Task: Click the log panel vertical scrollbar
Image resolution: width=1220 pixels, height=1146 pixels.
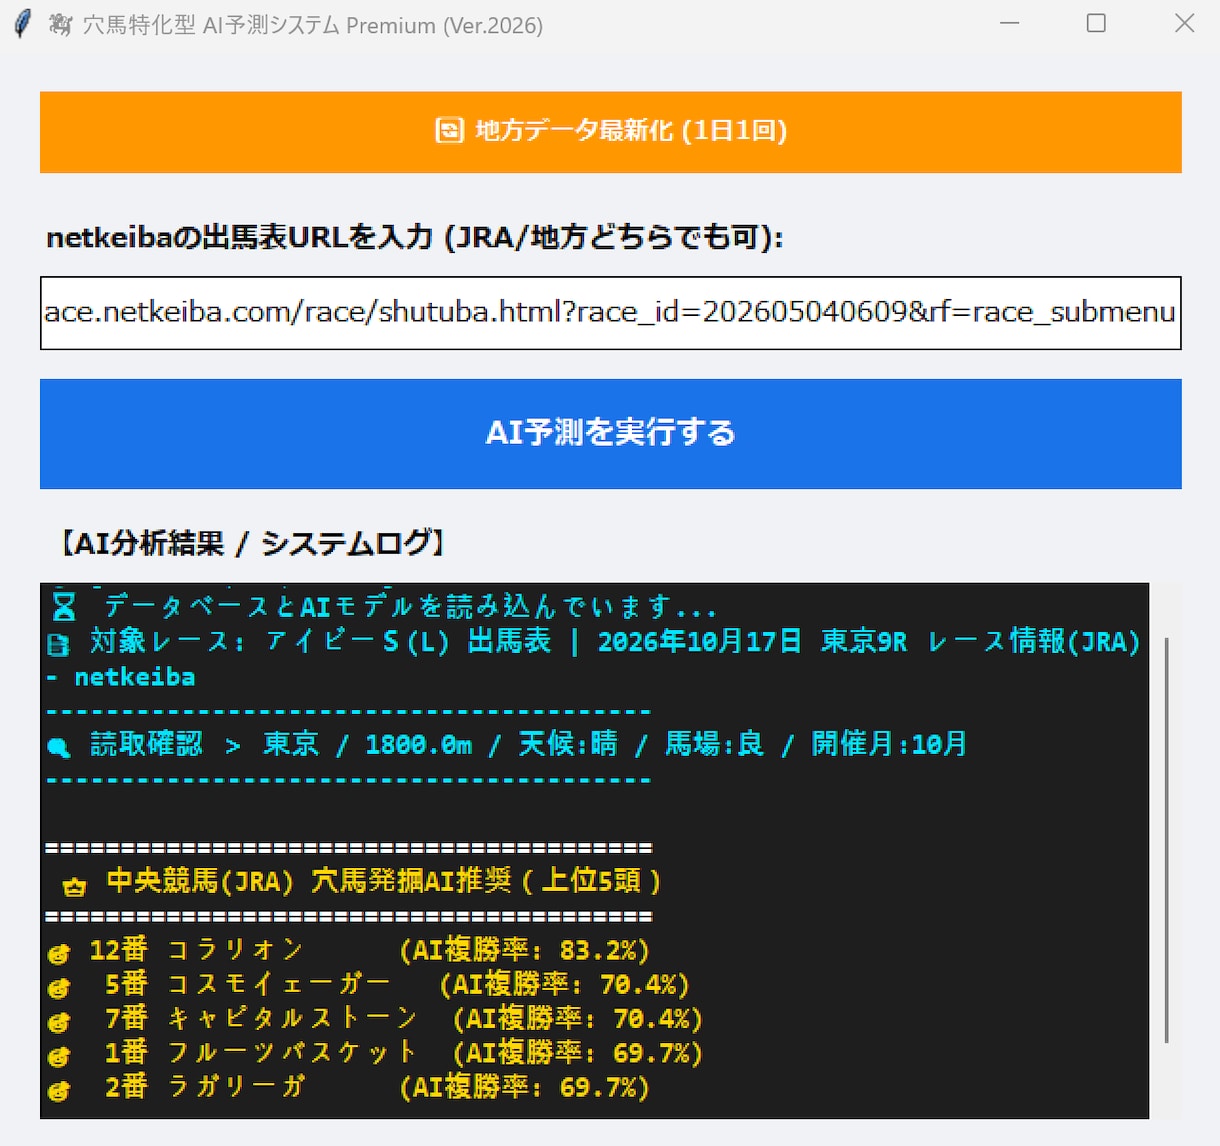Action: click(x=1166, y=840)
